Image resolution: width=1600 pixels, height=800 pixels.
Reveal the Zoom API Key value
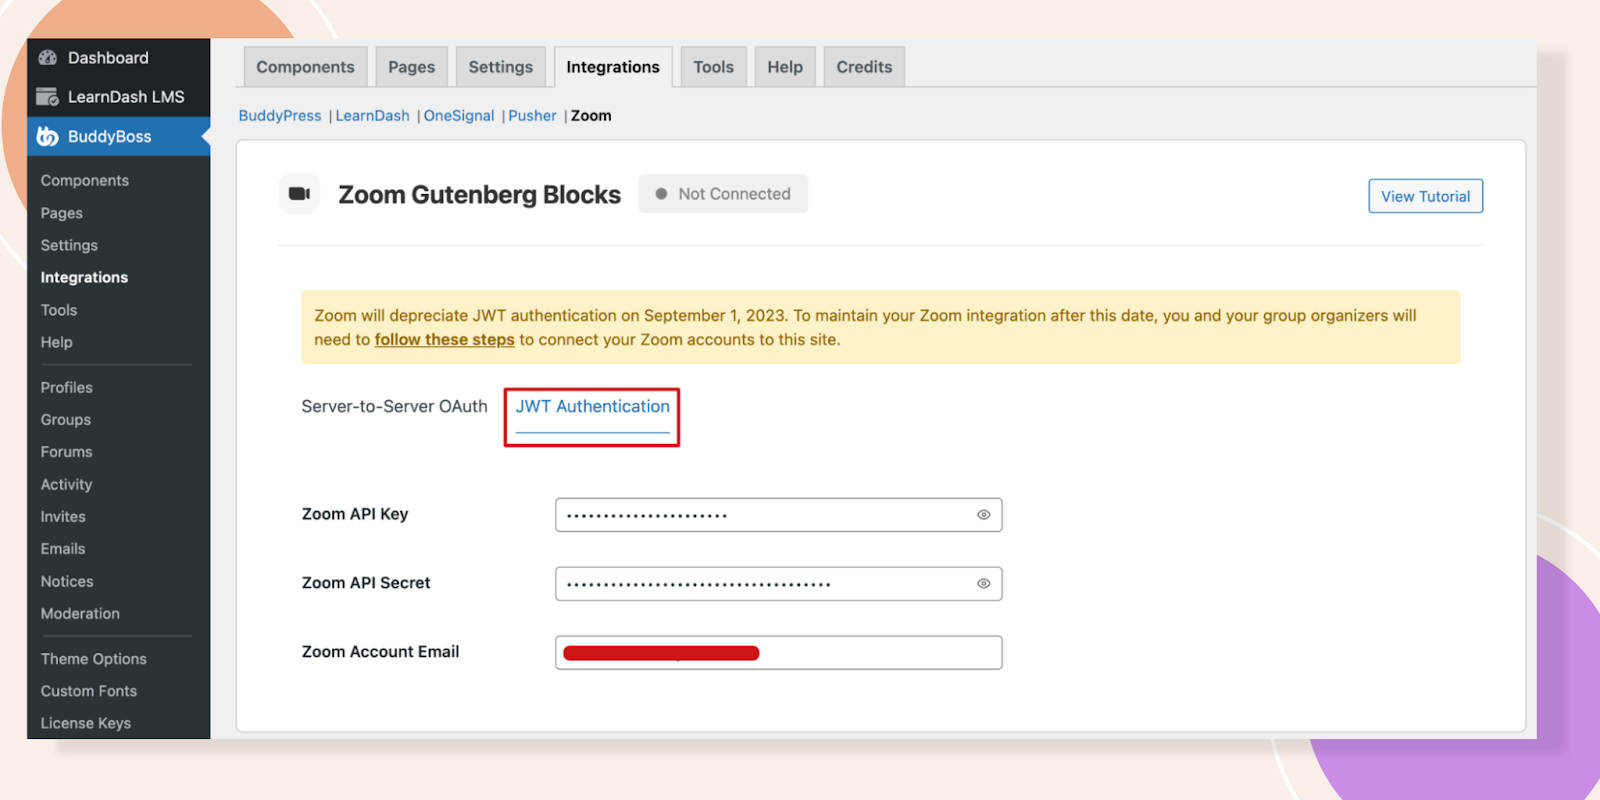point(983,515)
